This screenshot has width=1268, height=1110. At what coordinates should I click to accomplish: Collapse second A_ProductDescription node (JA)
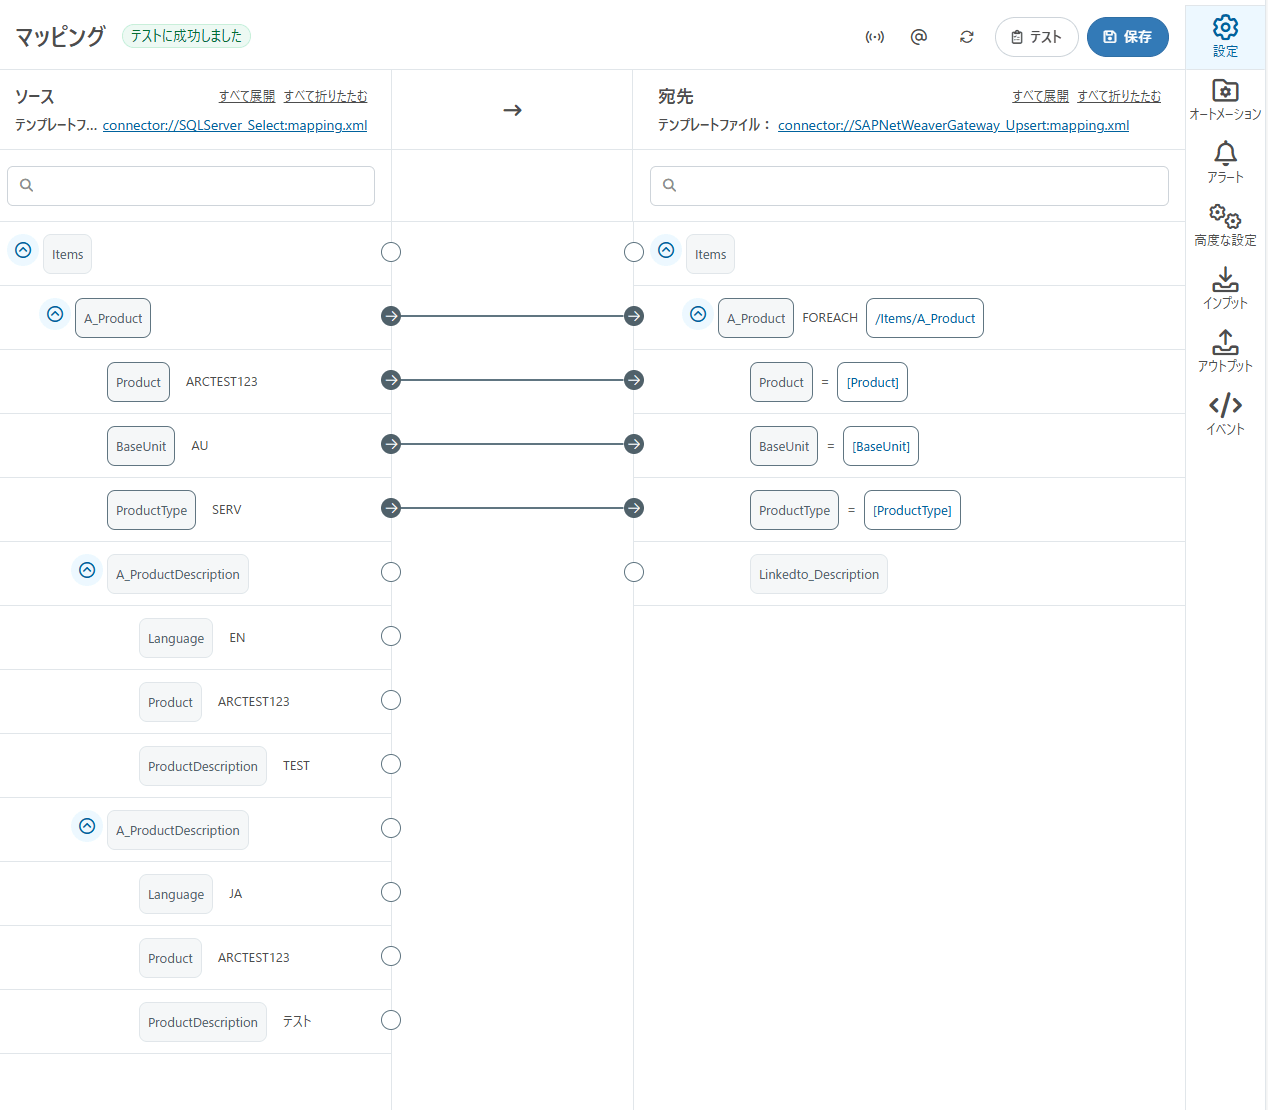(x=87, y=826)
